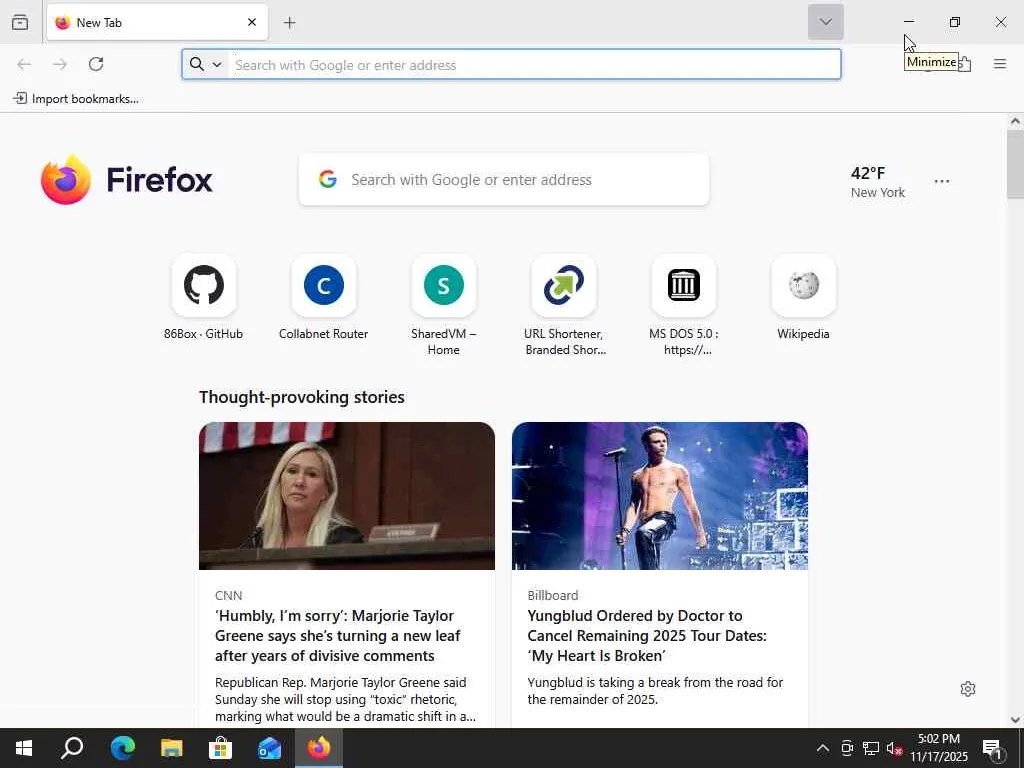
Task: Open the Action Center notifications icon
Action: [x=993, y=748]
